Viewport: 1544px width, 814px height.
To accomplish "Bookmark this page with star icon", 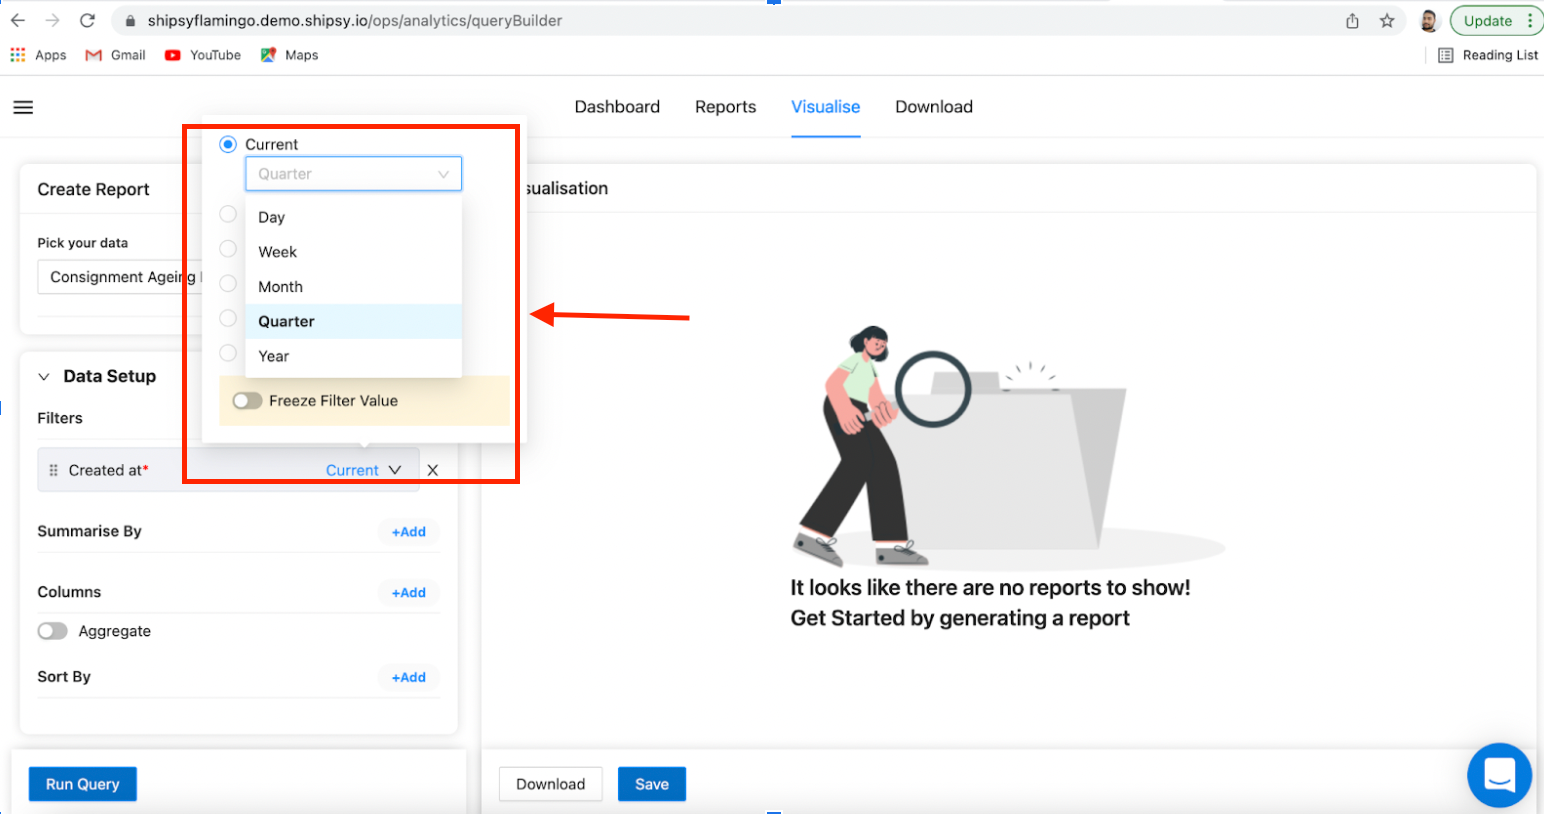I will [x=1387, y=21].
